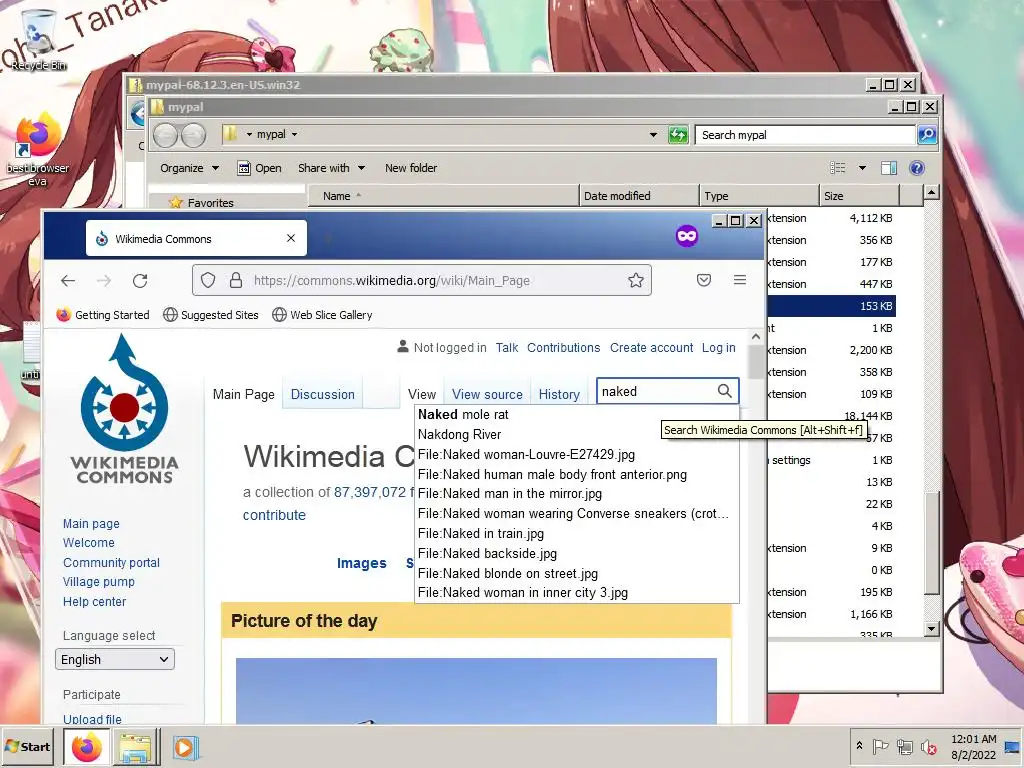Select Naked mole rat suggestion
This screenshot has width=1024, height=768.
coord(577,414)
